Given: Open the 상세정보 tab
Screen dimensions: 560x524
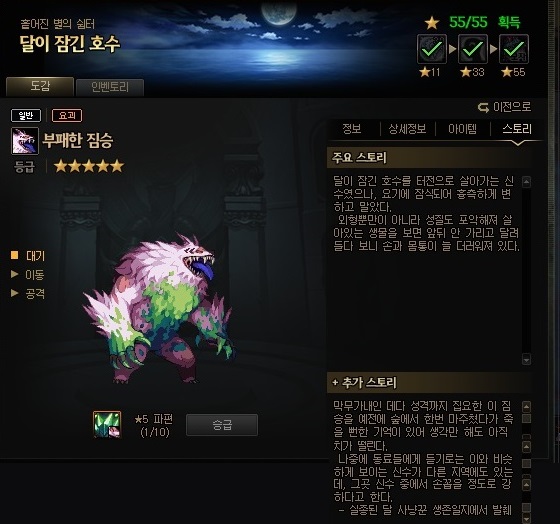Looking at the screenshot, I should 407,129.
